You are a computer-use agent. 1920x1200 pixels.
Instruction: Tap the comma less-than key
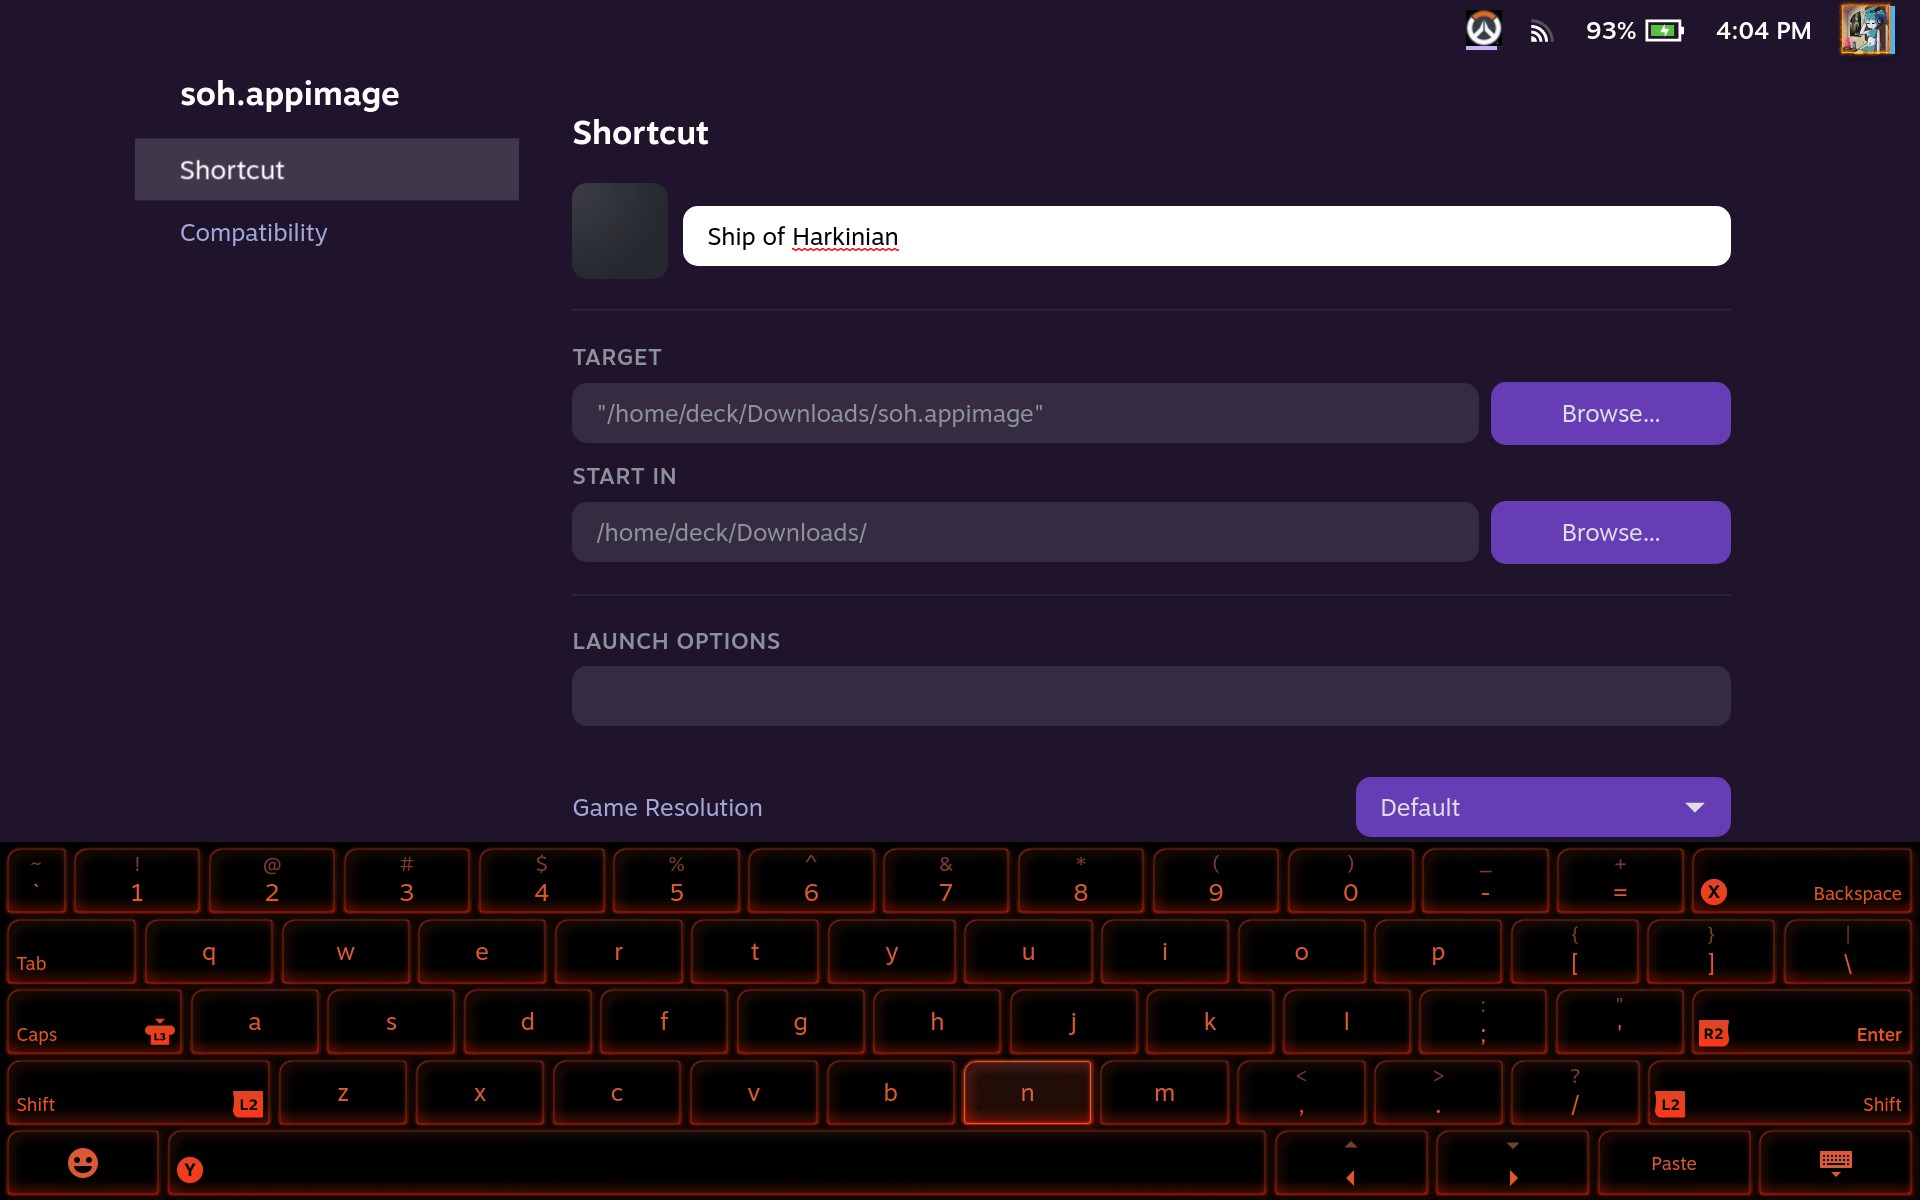pyautogui.click(x=1301, y=1093)
